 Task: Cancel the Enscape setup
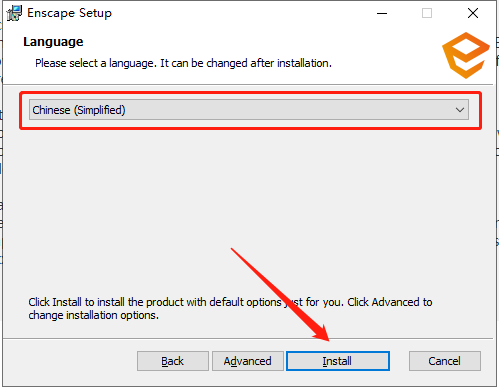pos(445,361)
